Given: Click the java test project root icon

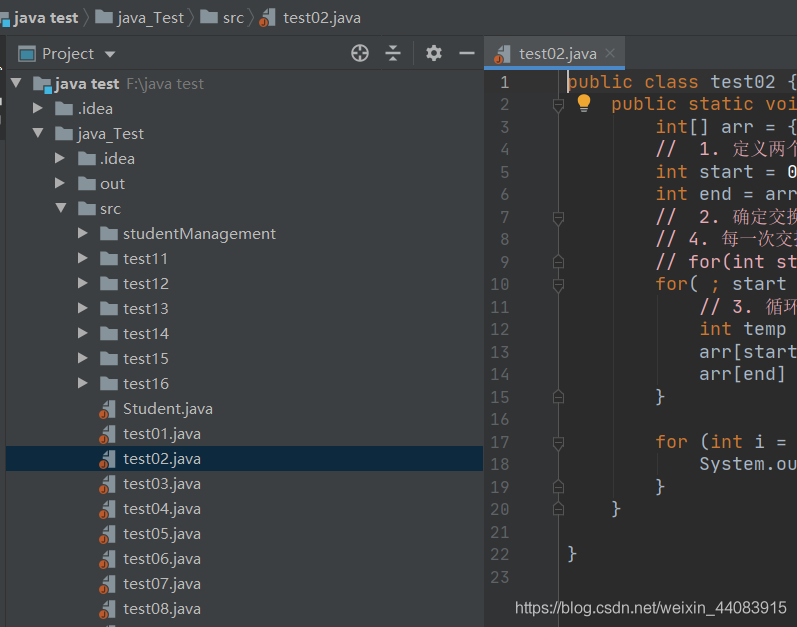Looking at the screenshot, I should tap(43, 84).
